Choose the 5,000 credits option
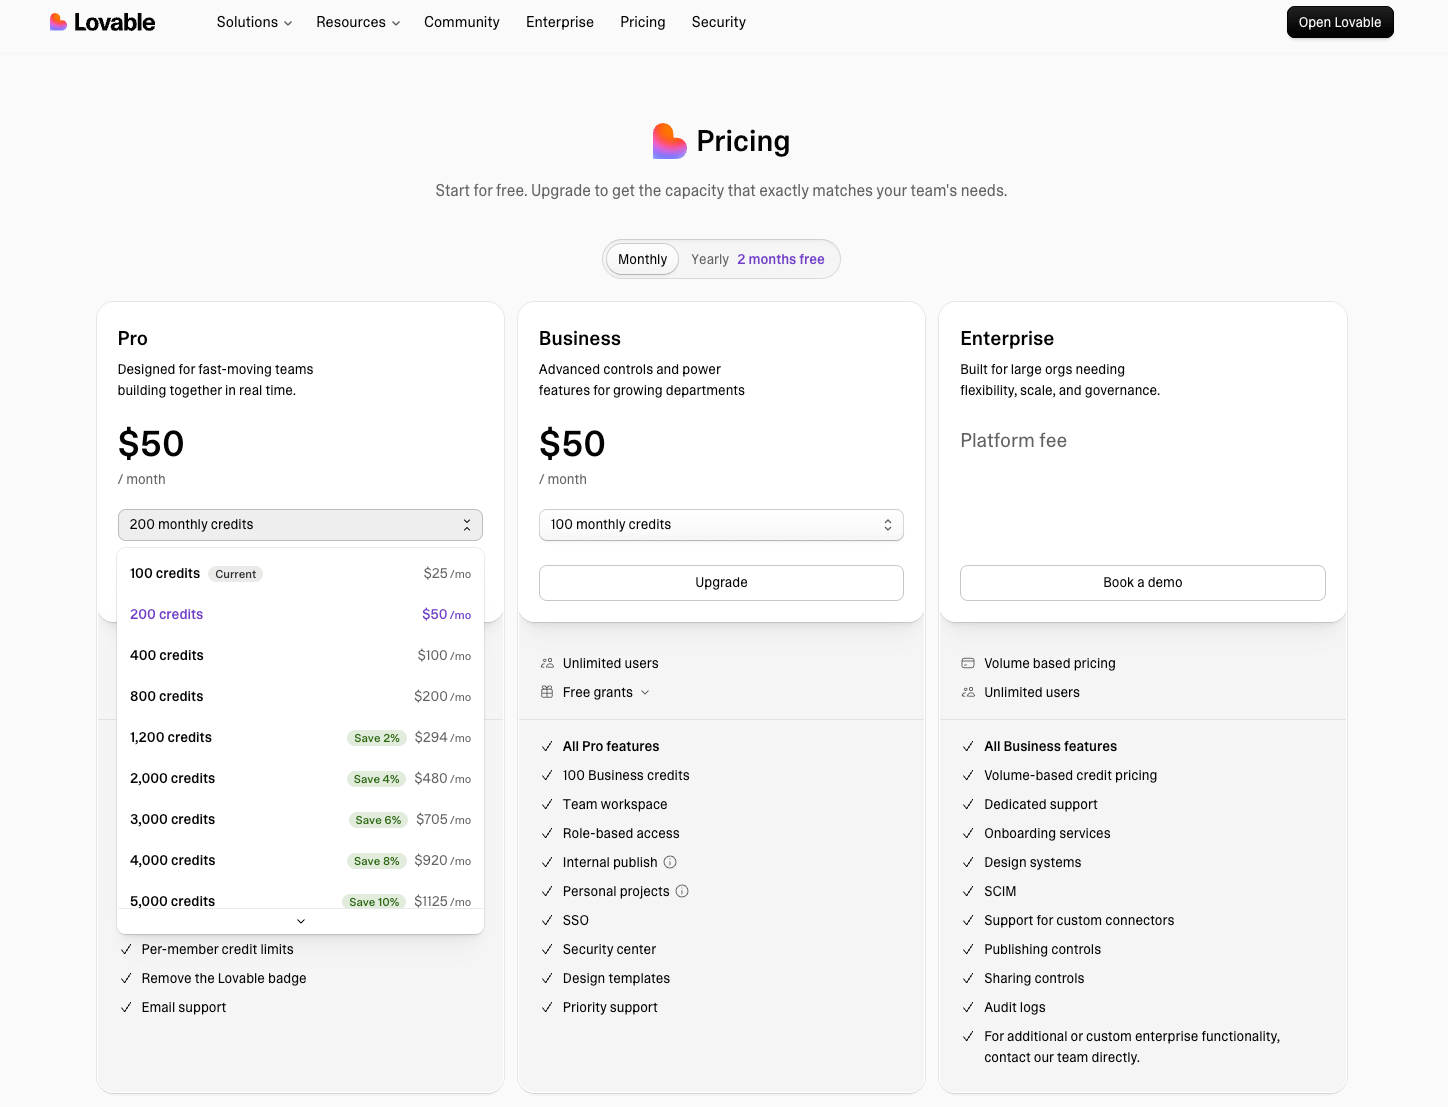The image size is (1448, 1107). tap(300, 896)
